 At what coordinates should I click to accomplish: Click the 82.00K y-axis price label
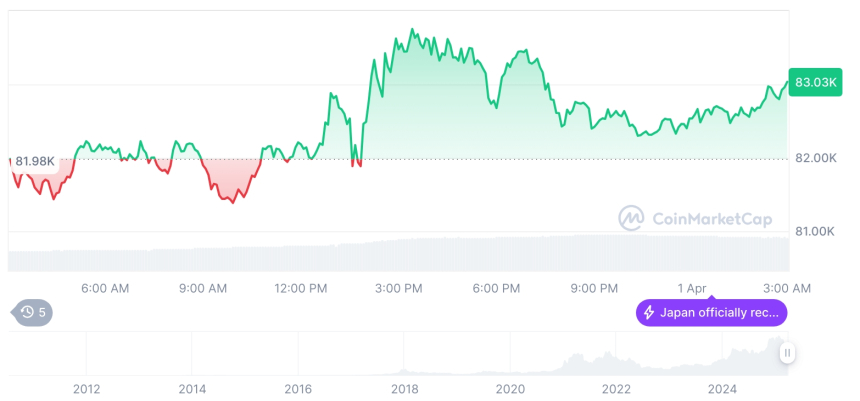pyautogui.click(x=815, y=159)
